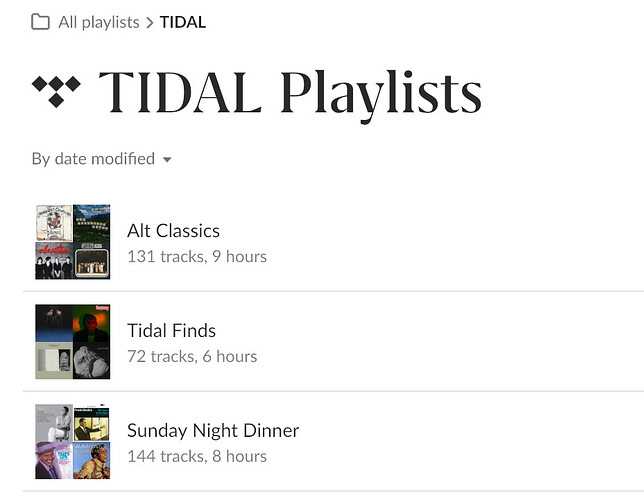Viewport: 644px width, 500px height.
Task: Click the TIDAL diamond logo
Action: 56,91
